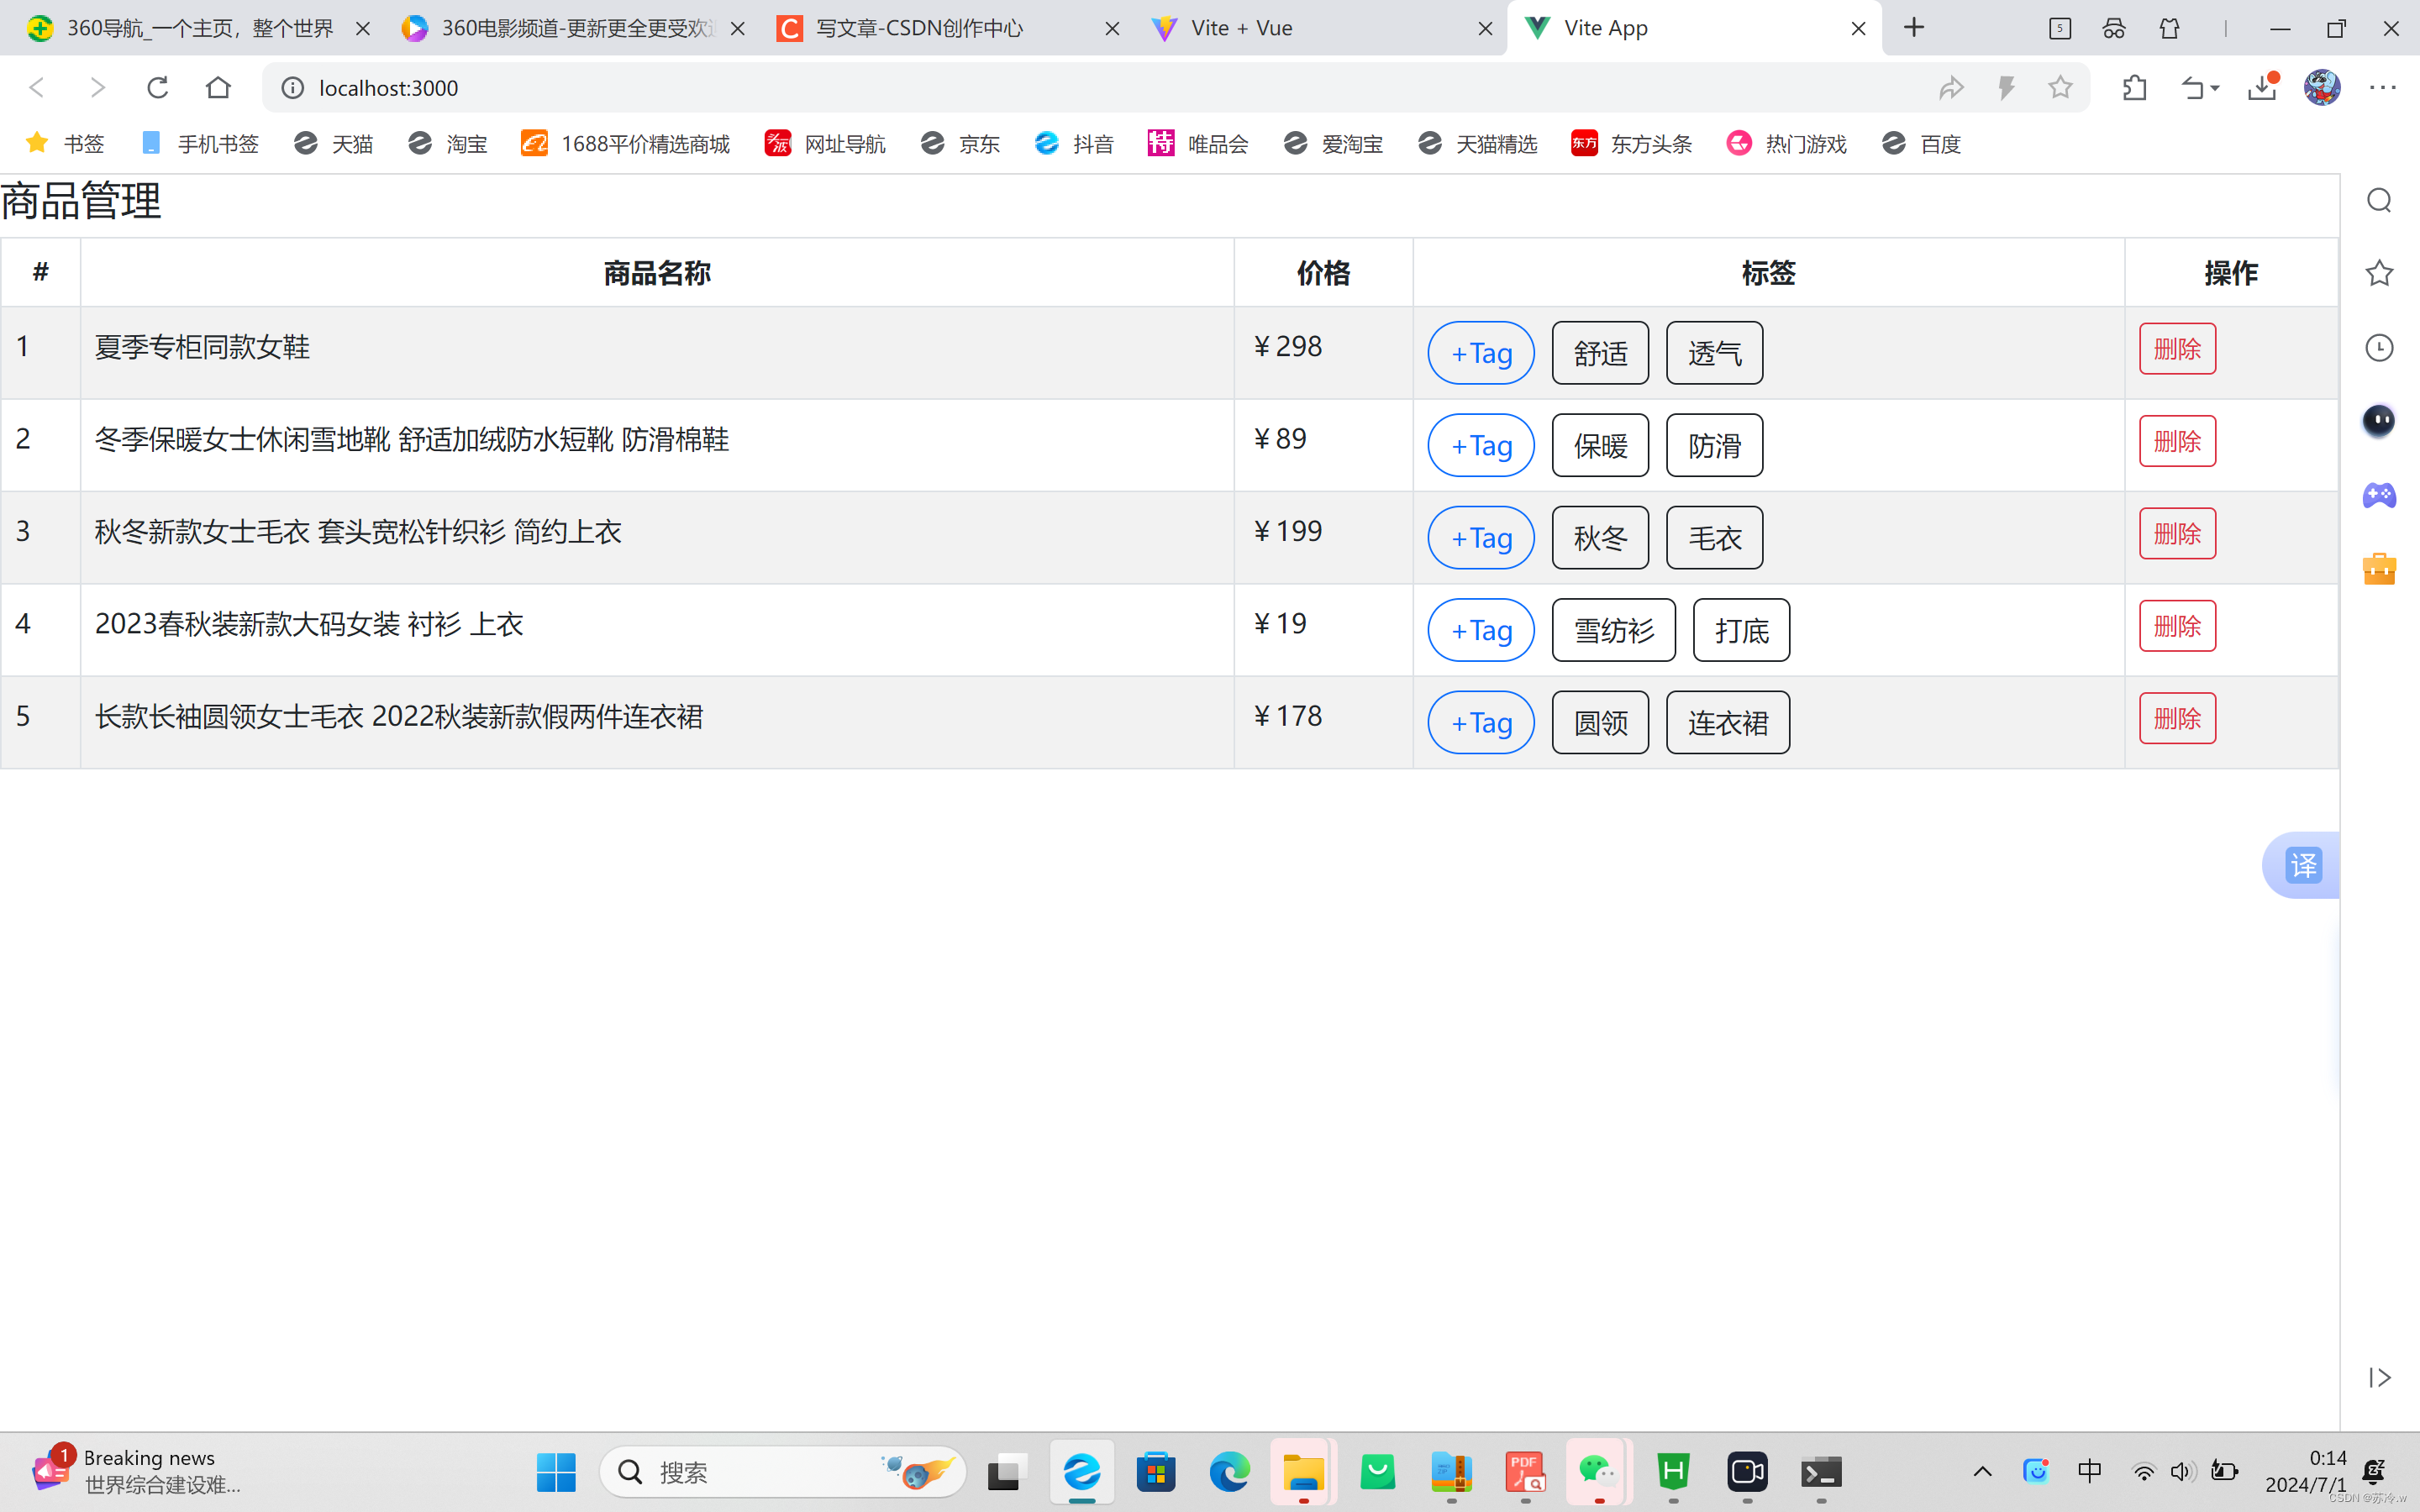Screen dimensions: 2420x1512
Task: Open the extensions puzzle icon
Action: [x=2134, y=88]
